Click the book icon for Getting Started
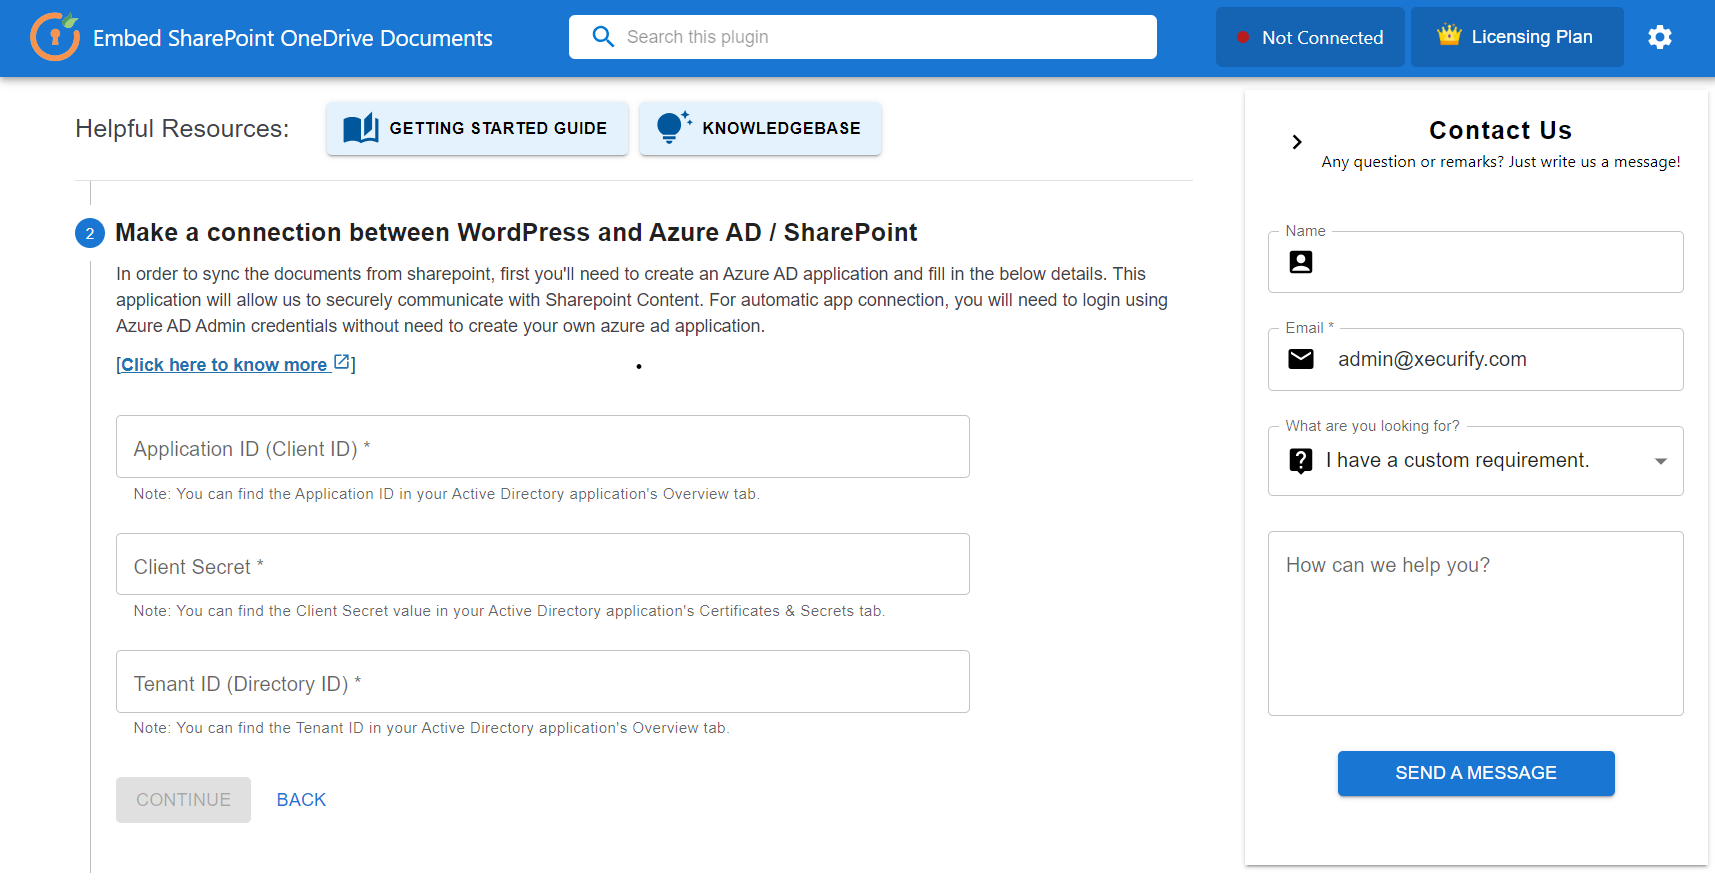 coord(360,128)
